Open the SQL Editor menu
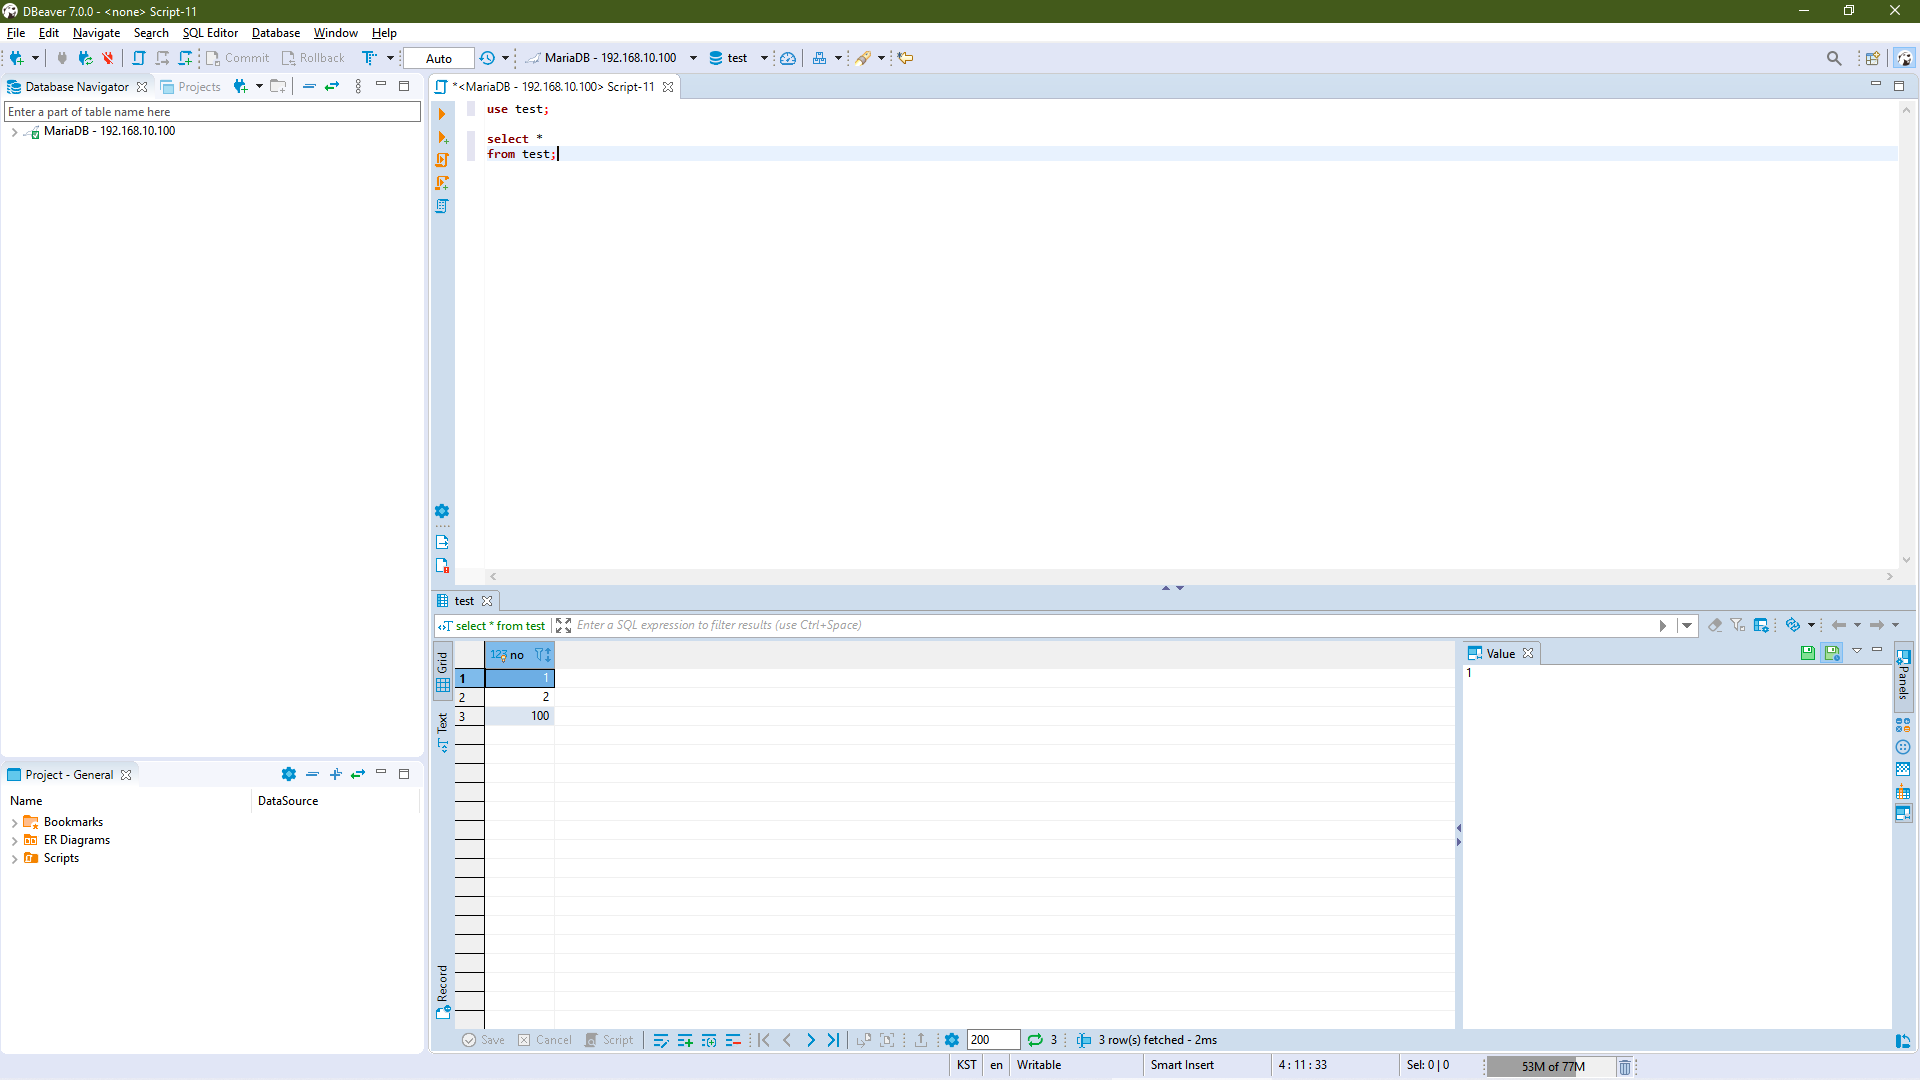 pyautogui.click(x=210, y=33)
